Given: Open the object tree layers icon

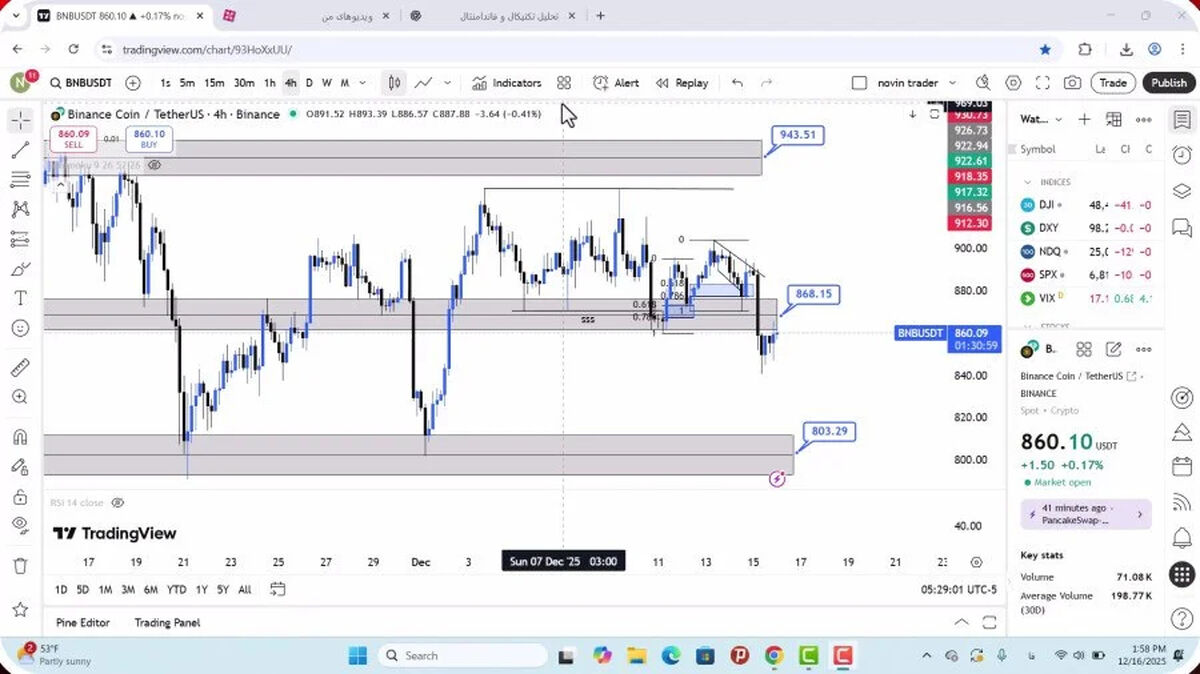Looking at the screenshot, I should tap(1181, 191).
